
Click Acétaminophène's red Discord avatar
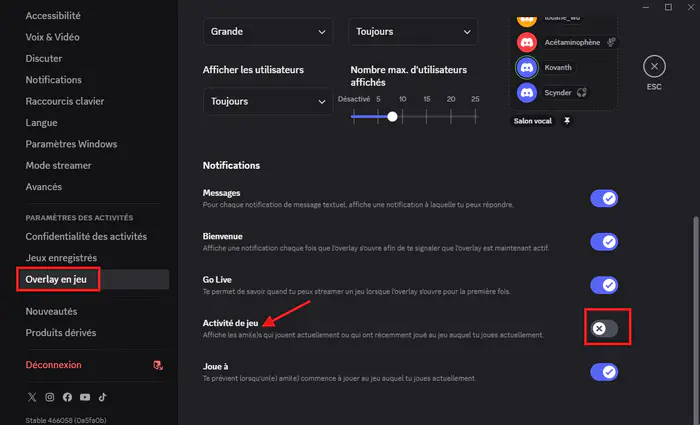[527, 42]
